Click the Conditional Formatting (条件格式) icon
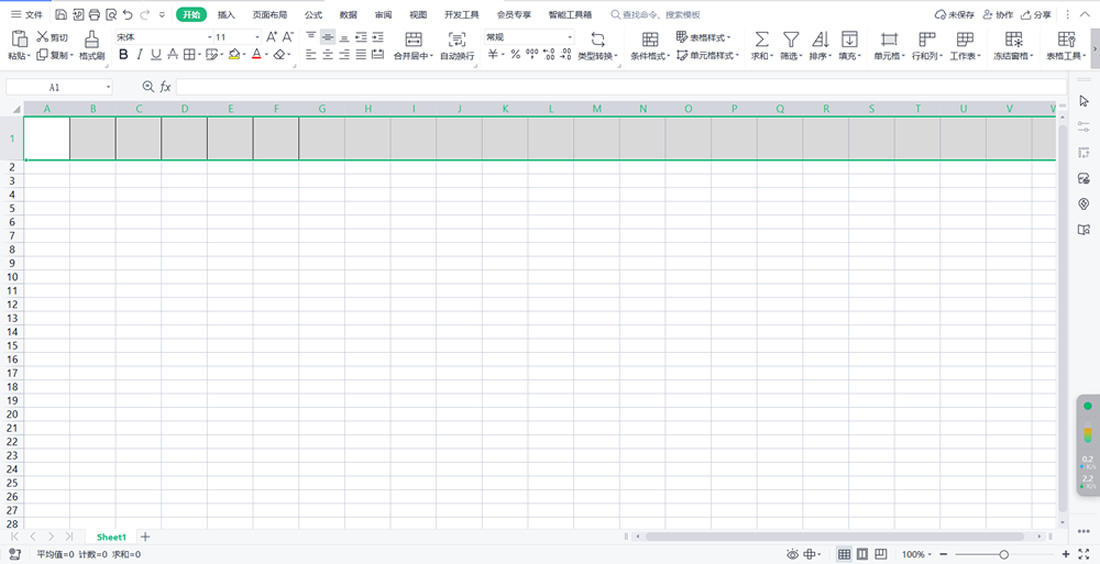Viewport: 1100px width, 564px height. pos(650,38)
